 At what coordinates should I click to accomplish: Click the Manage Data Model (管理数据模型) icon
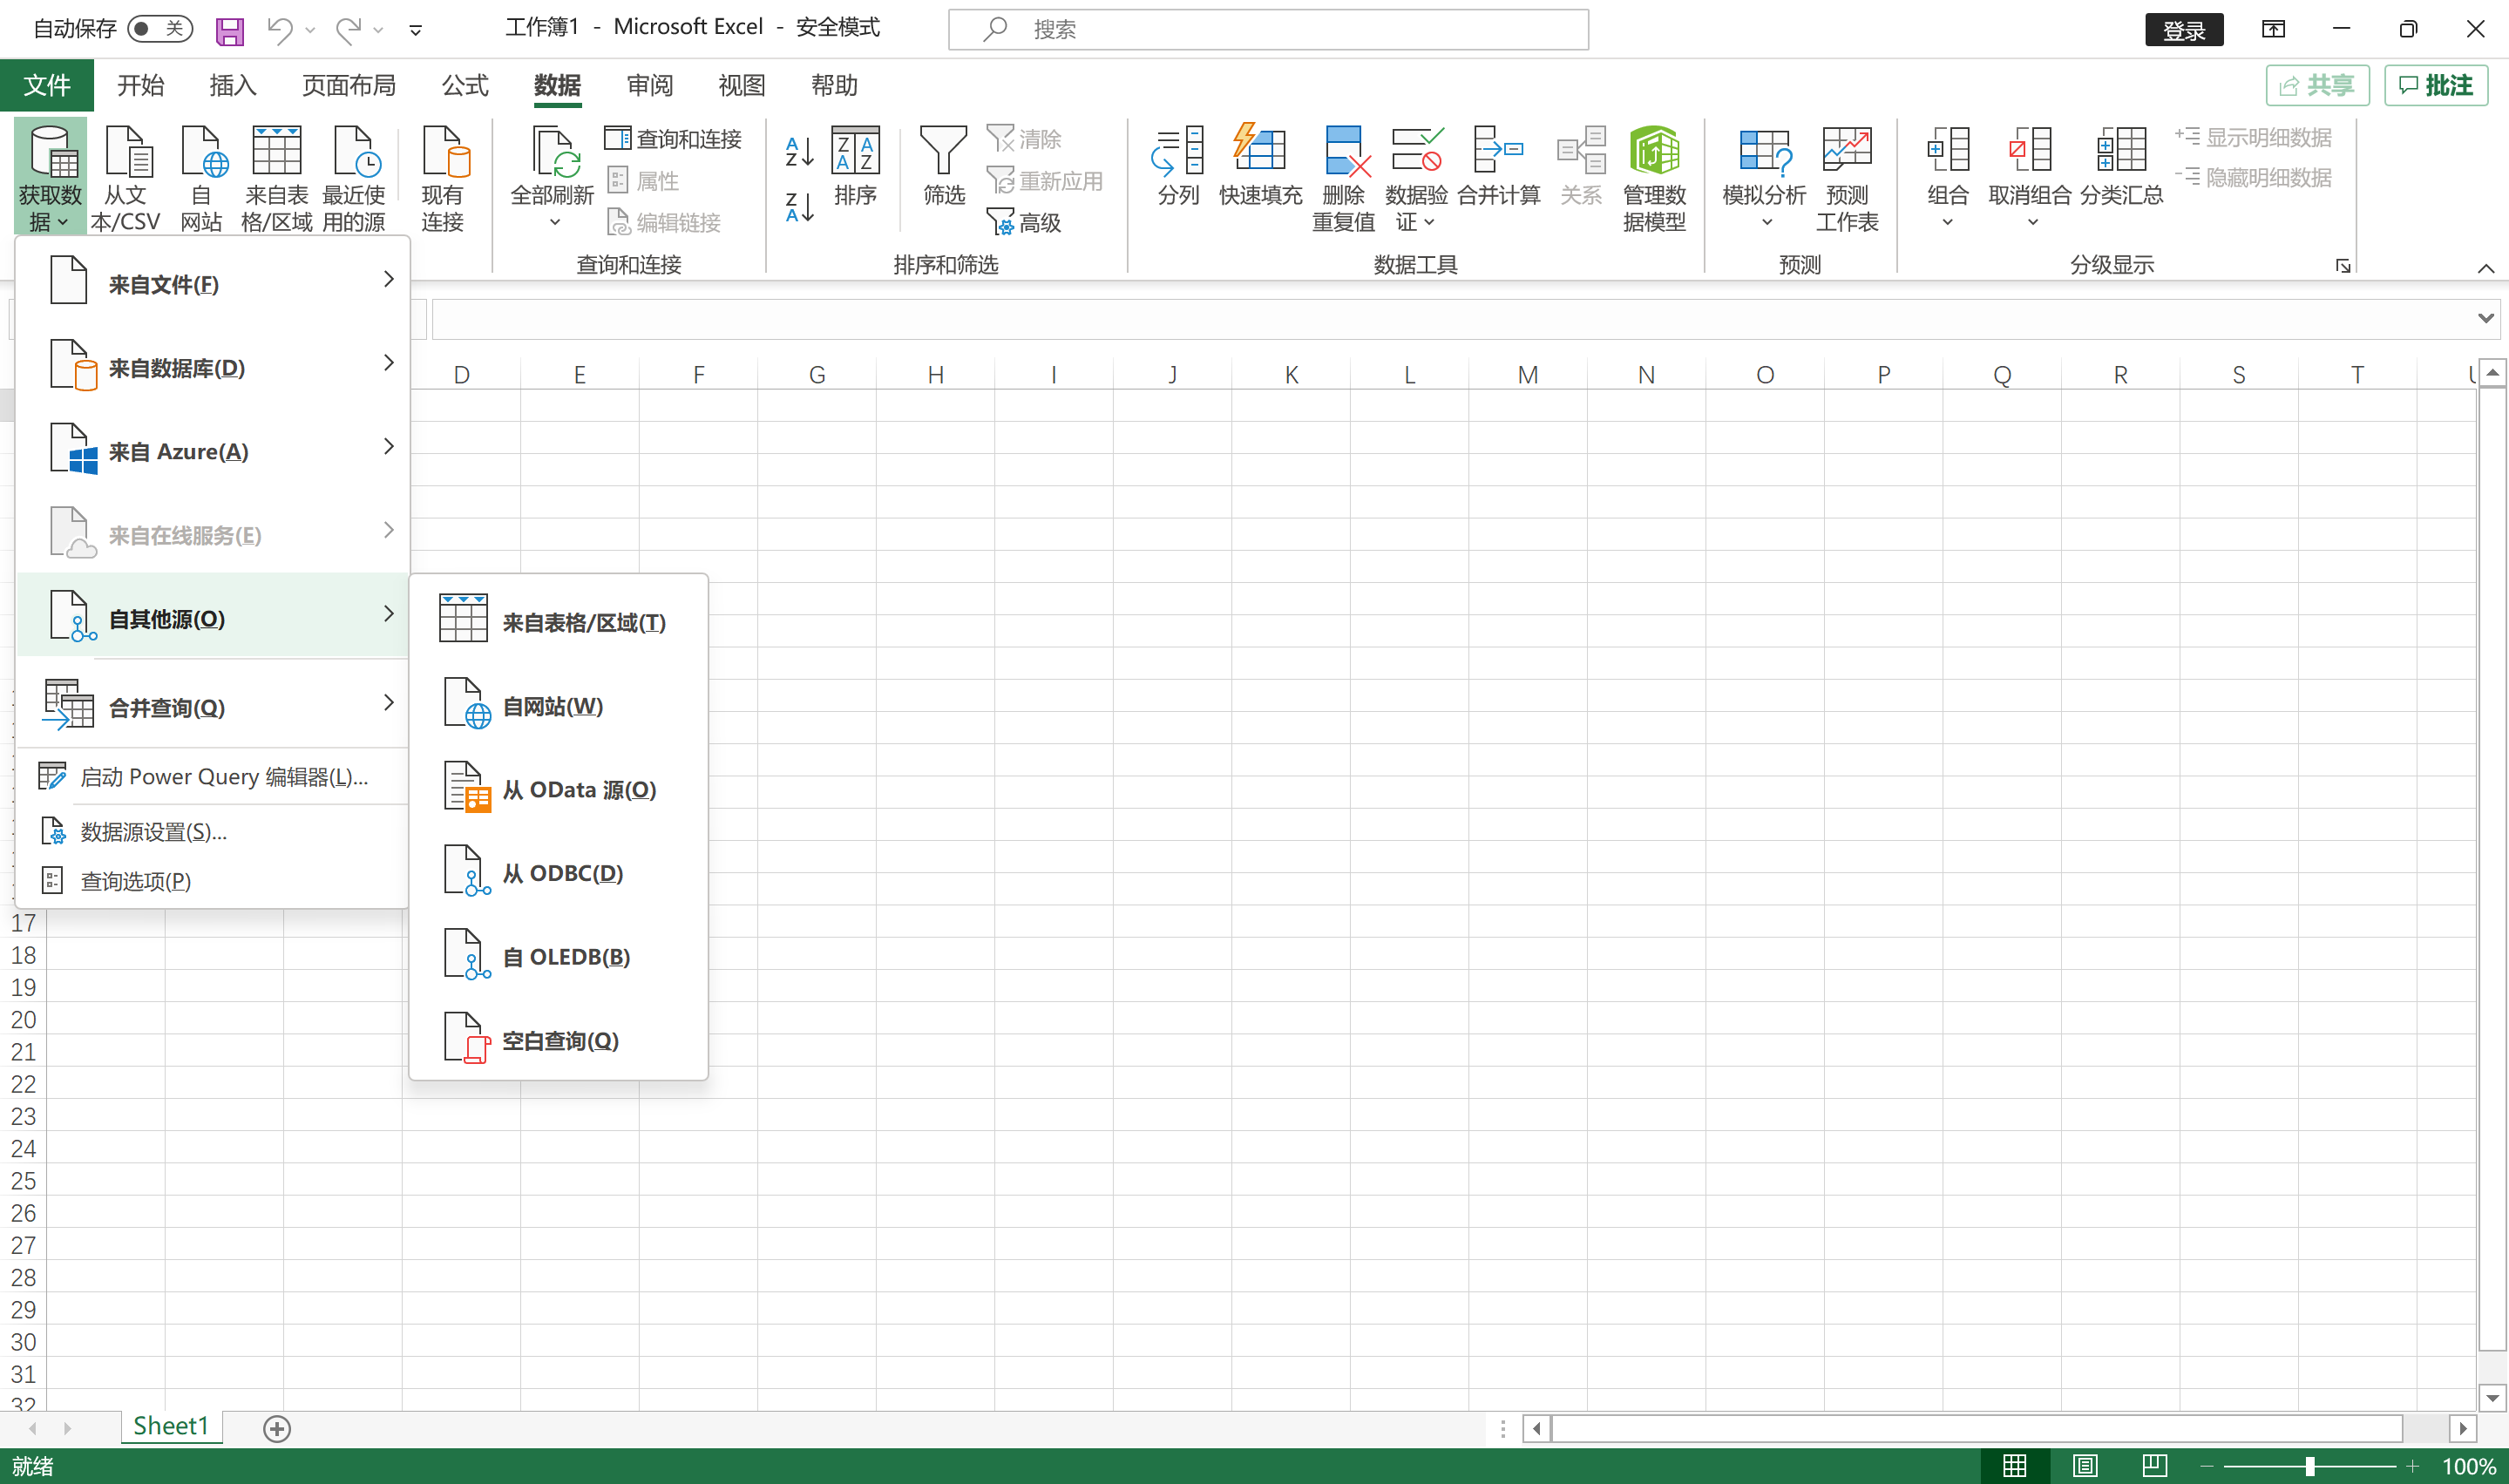pyautogui.click(x=1653, y=151)
